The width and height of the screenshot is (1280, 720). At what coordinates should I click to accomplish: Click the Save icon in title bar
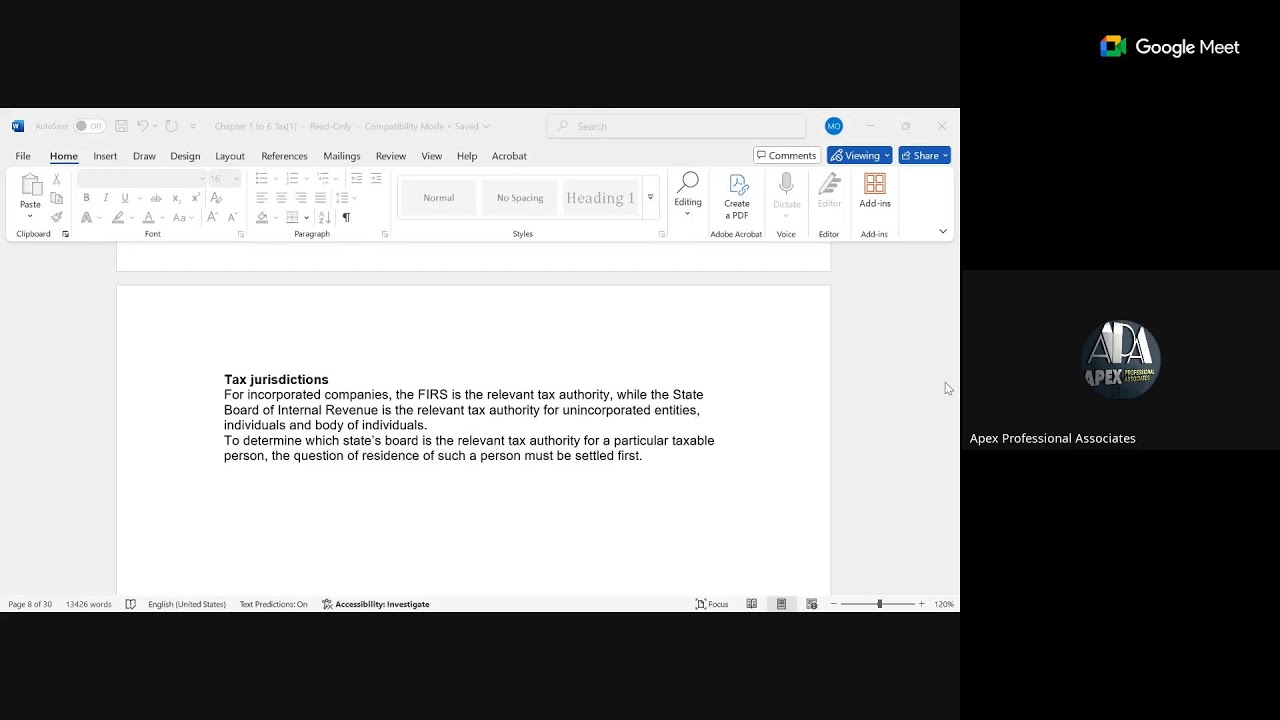[x=121, y=126]
